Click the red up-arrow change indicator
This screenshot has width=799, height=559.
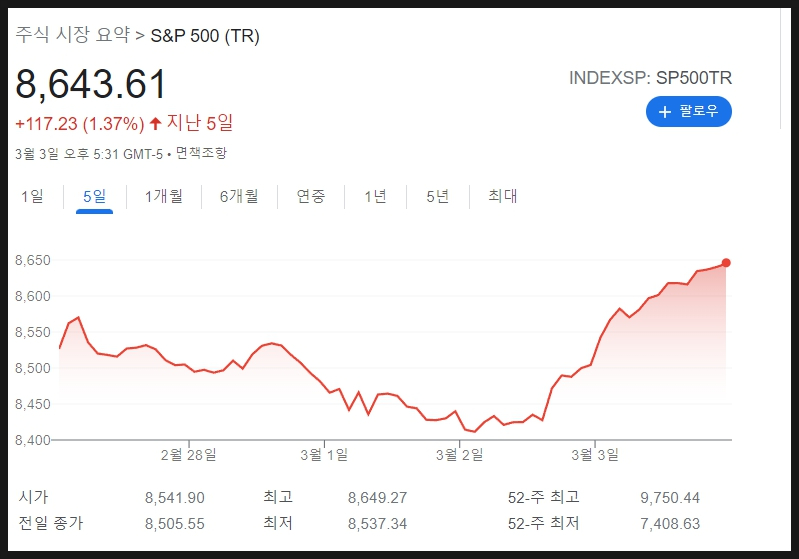[155, 123]
